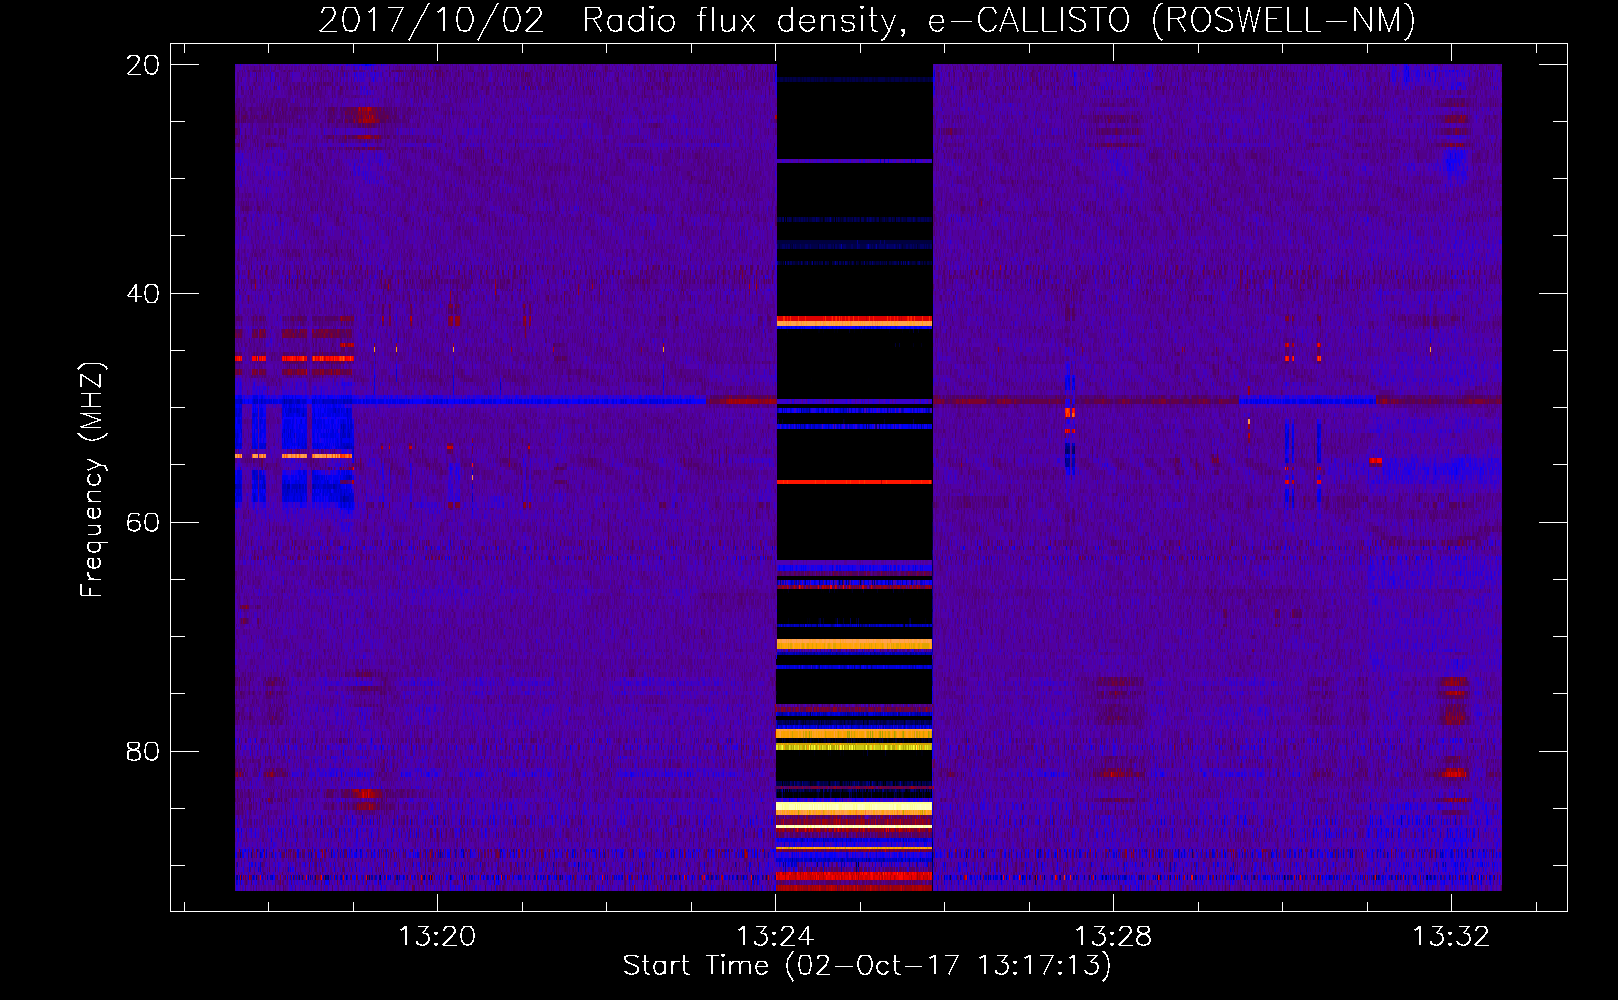Image resolution: width=1618 pixels, height=1000 pixels.
Task: Select the 13:32 time tick label
Action: 1451,937
